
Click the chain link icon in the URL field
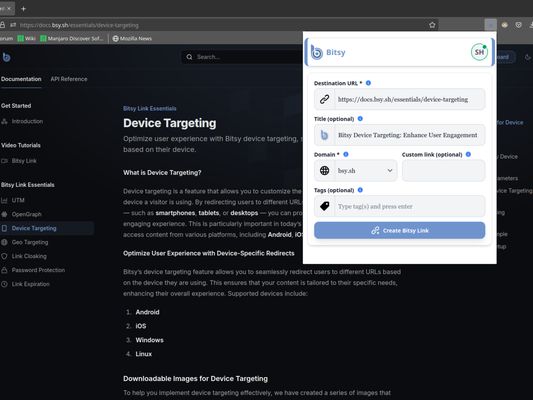click(x=324, y=99)
